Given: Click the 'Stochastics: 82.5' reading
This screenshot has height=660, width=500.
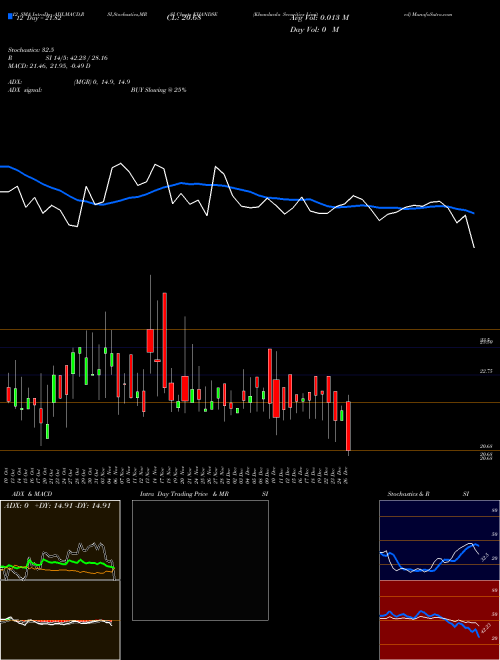Looking at the screenshot, I should [x=31, y=49].
